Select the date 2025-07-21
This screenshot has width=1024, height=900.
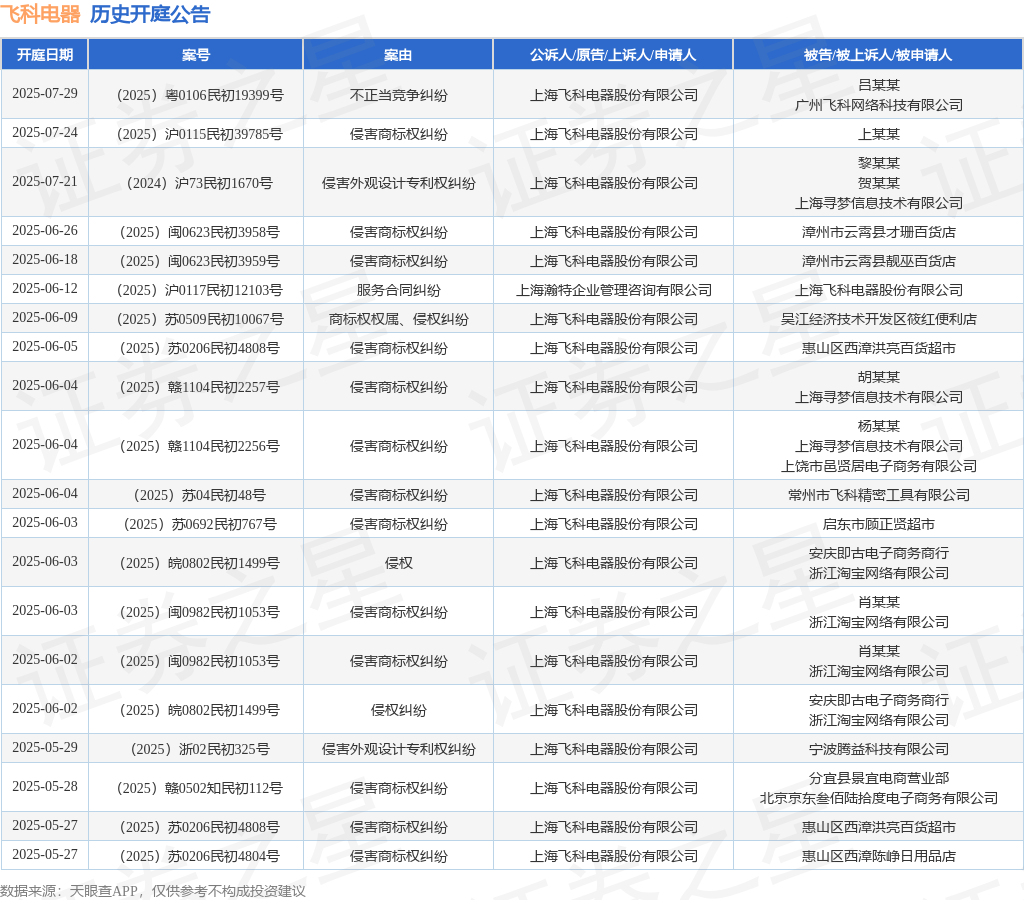[44, 182]
